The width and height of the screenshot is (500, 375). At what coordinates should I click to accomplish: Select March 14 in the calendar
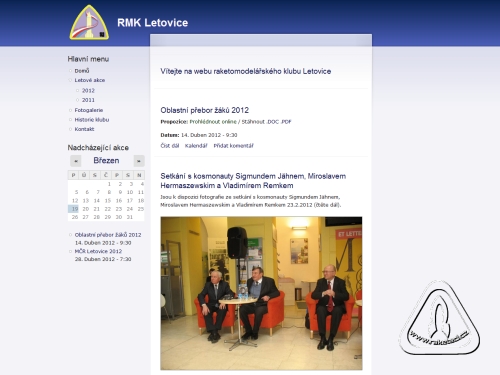click(x=97, y=201)
